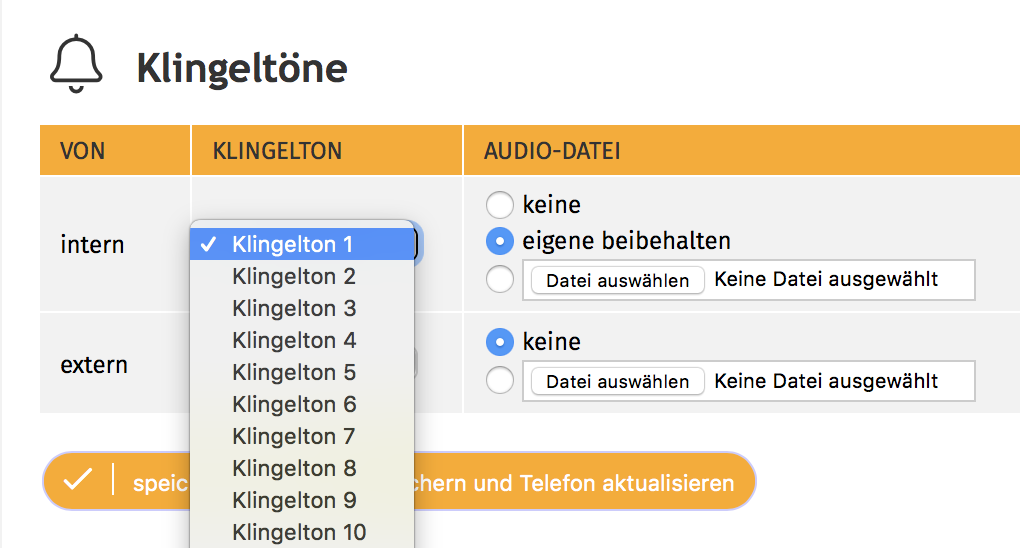This screenshot has height=548, width=1020.
Task: Click the bell icon beside Klingeltöne heading
Action: tap(76, 65)
